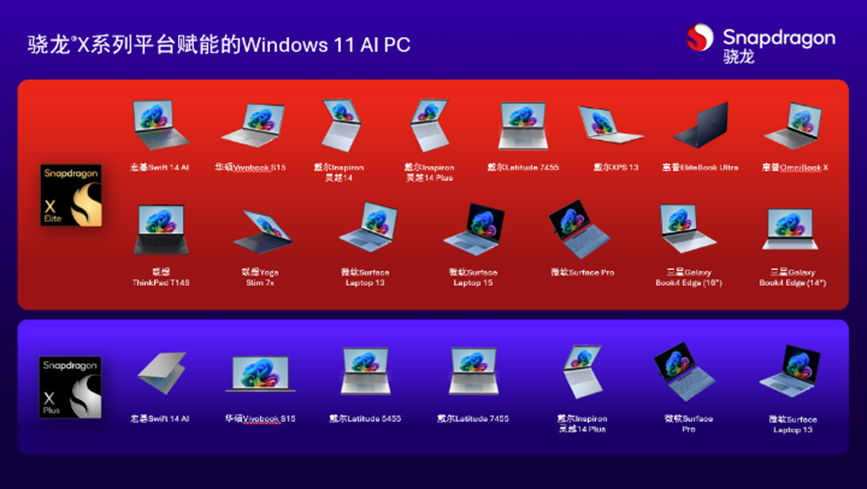Click the 微软Surface Laptop 13 label in X Elite section

coord(365,277)
